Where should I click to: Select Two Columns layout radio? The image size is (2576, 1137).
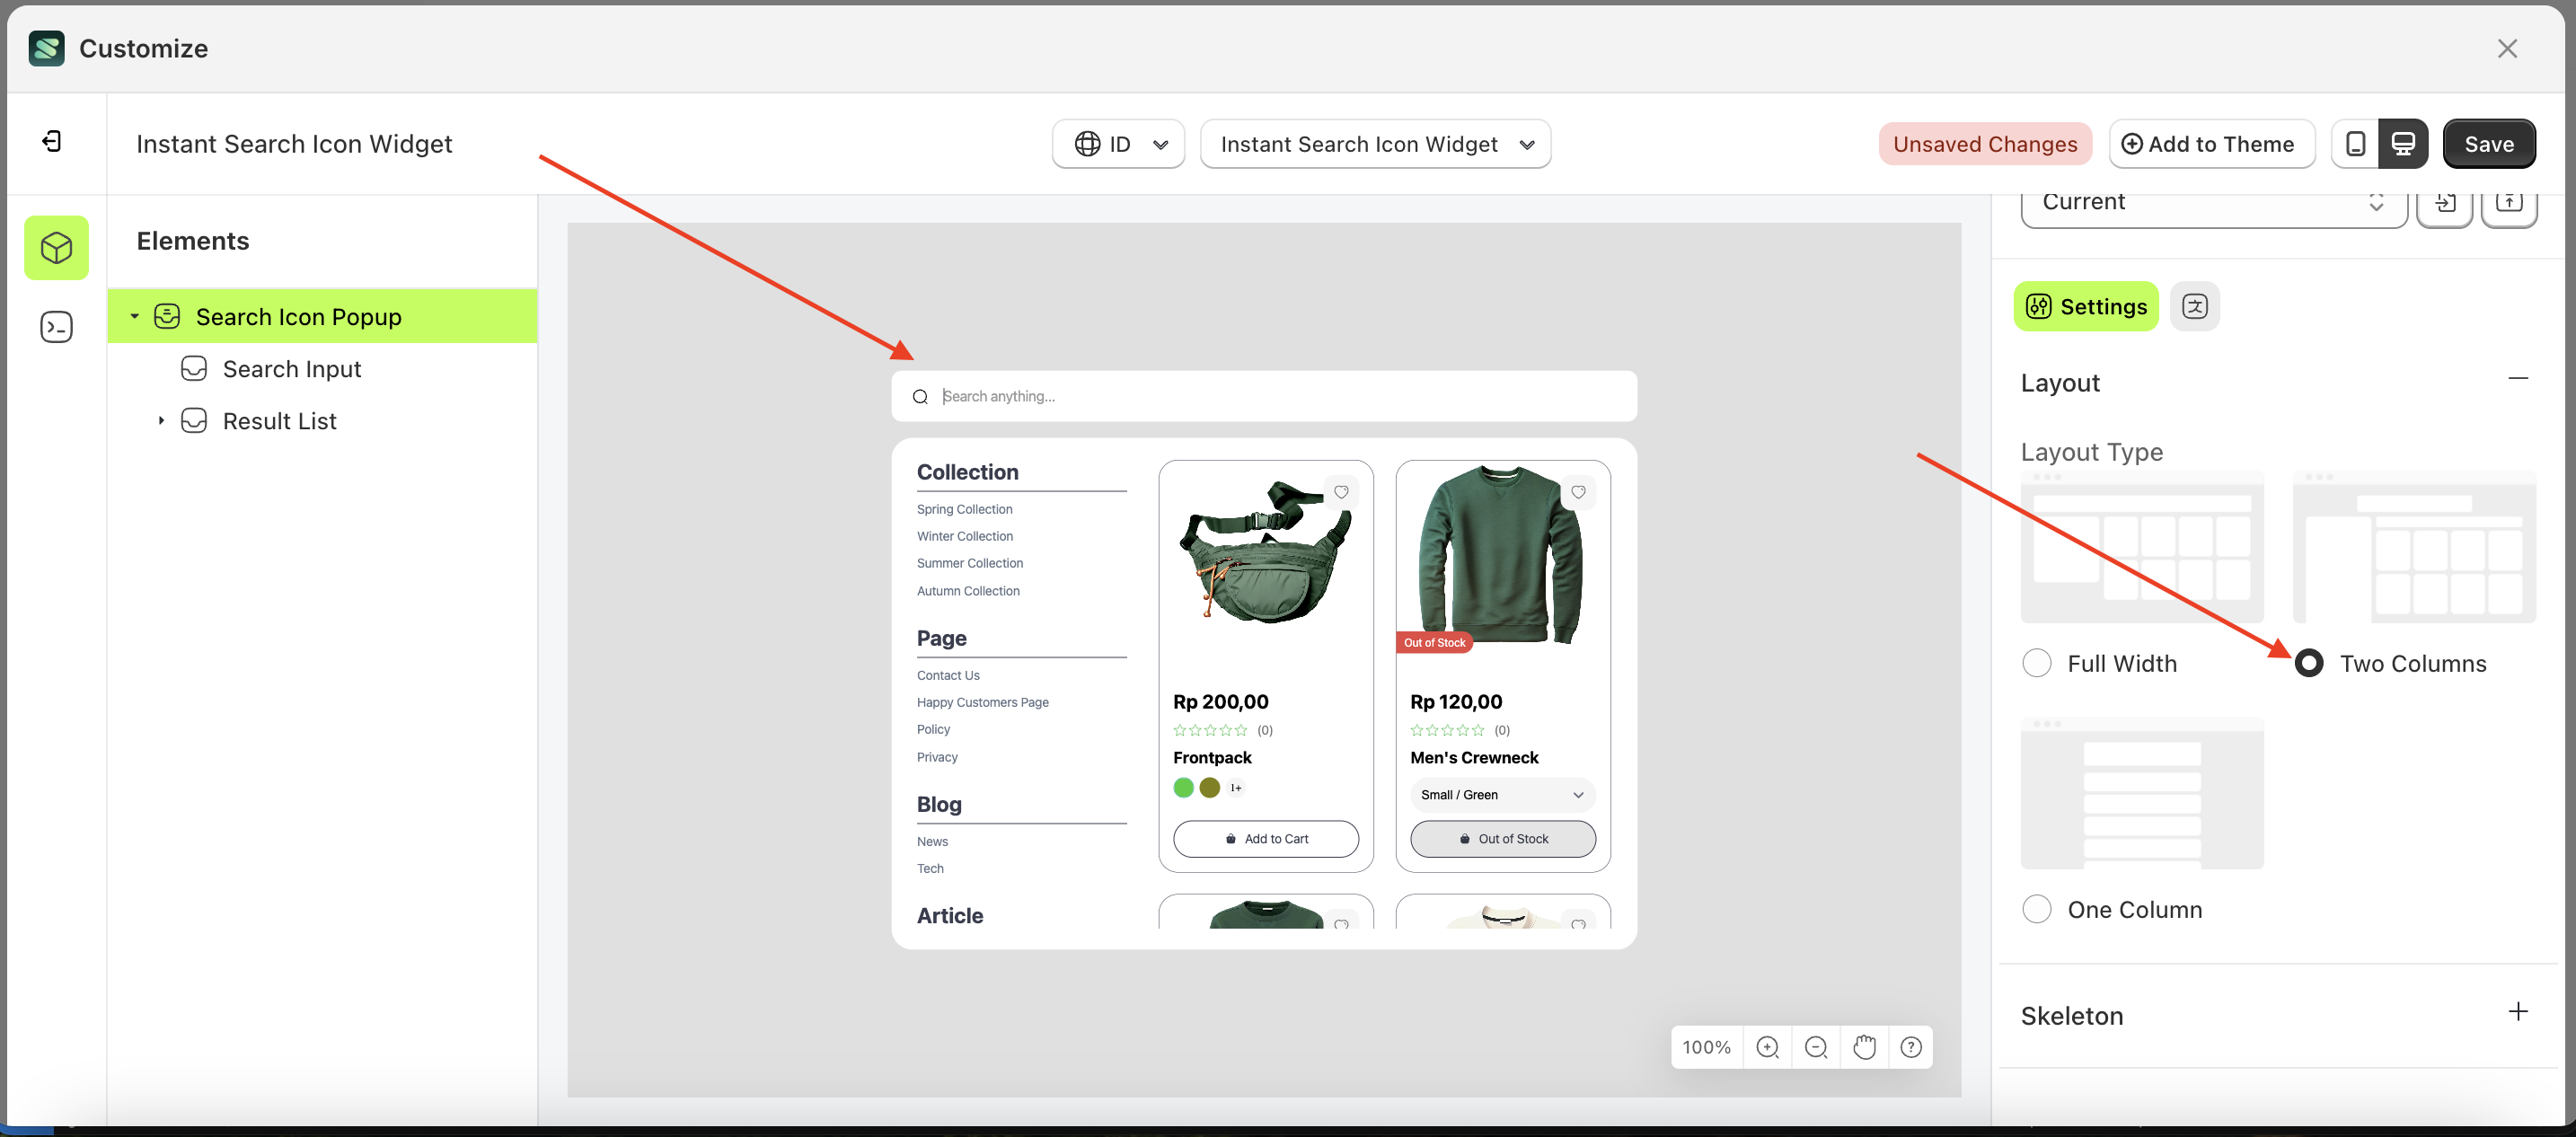point(2309,663)
